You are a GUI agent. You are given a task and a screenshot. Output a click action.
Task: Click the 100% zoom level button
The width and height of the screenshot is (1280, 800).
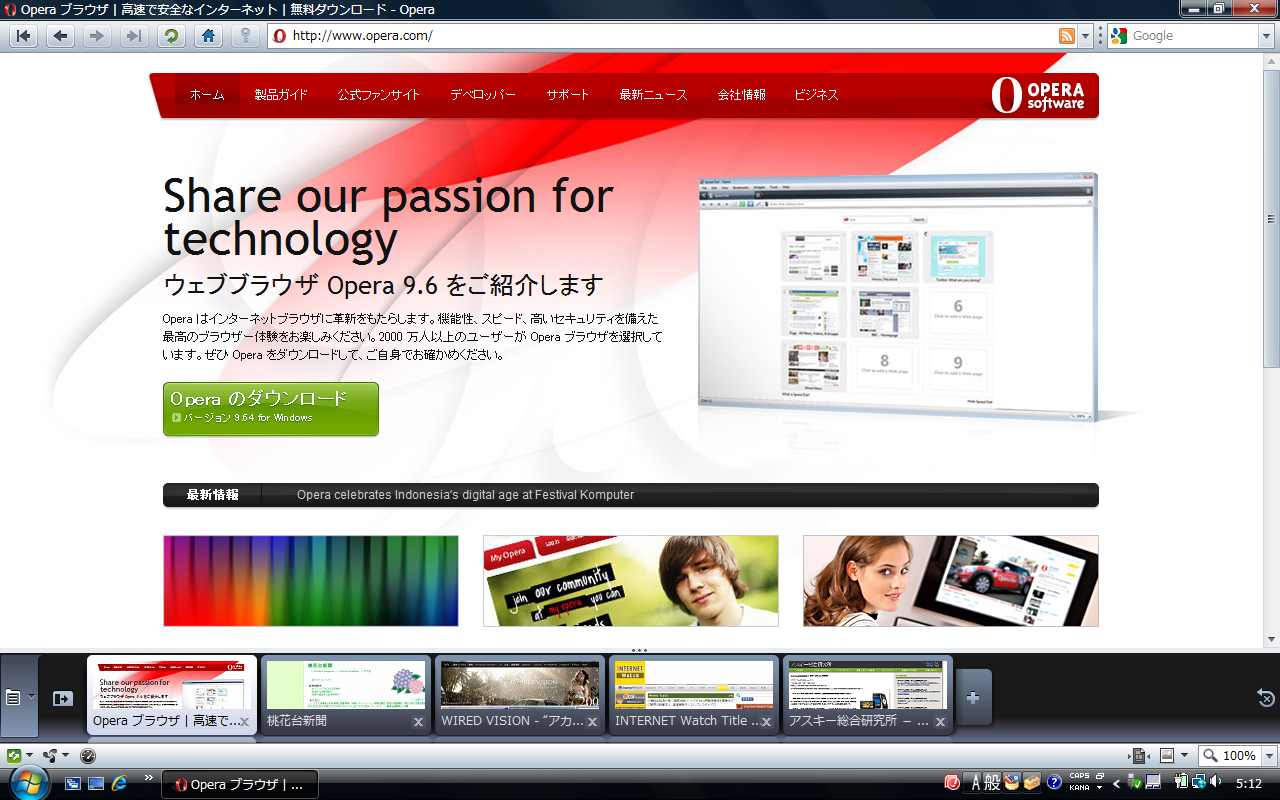point(1230,756)
